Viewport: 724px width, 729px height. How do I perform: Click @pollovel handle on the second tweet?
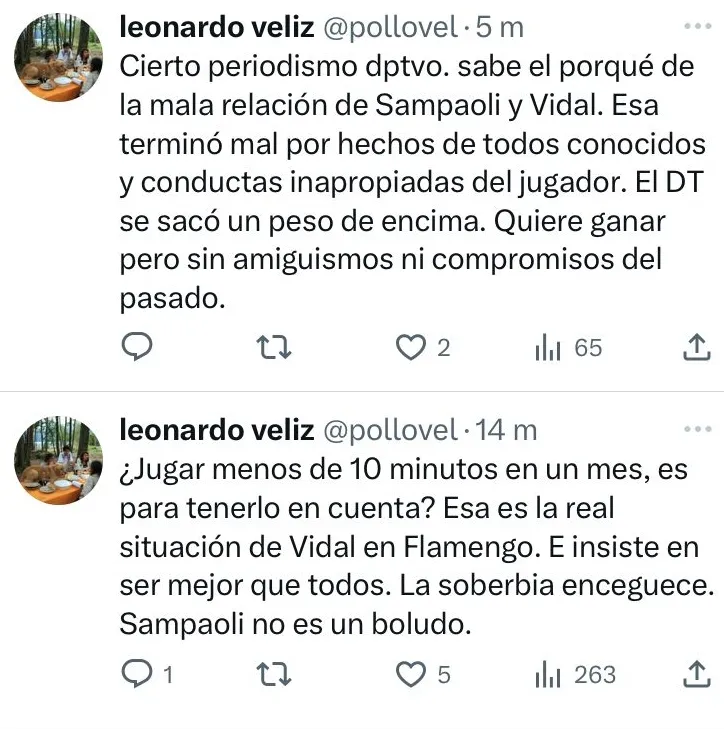click(x=385, y=430)
